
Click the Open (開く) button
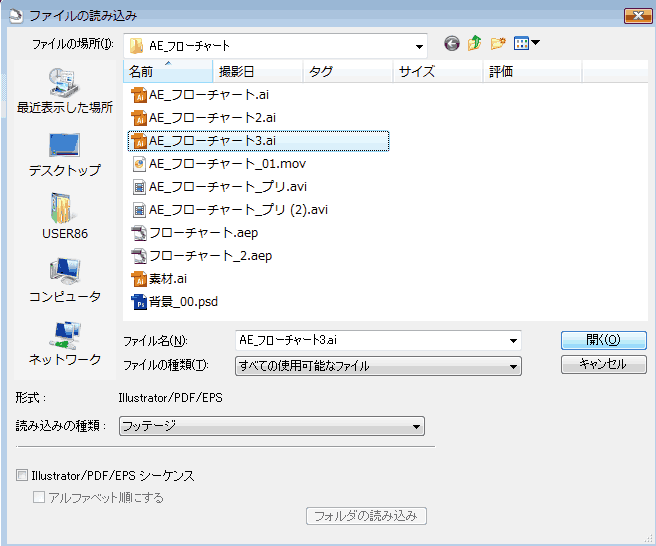coord(604,340)
